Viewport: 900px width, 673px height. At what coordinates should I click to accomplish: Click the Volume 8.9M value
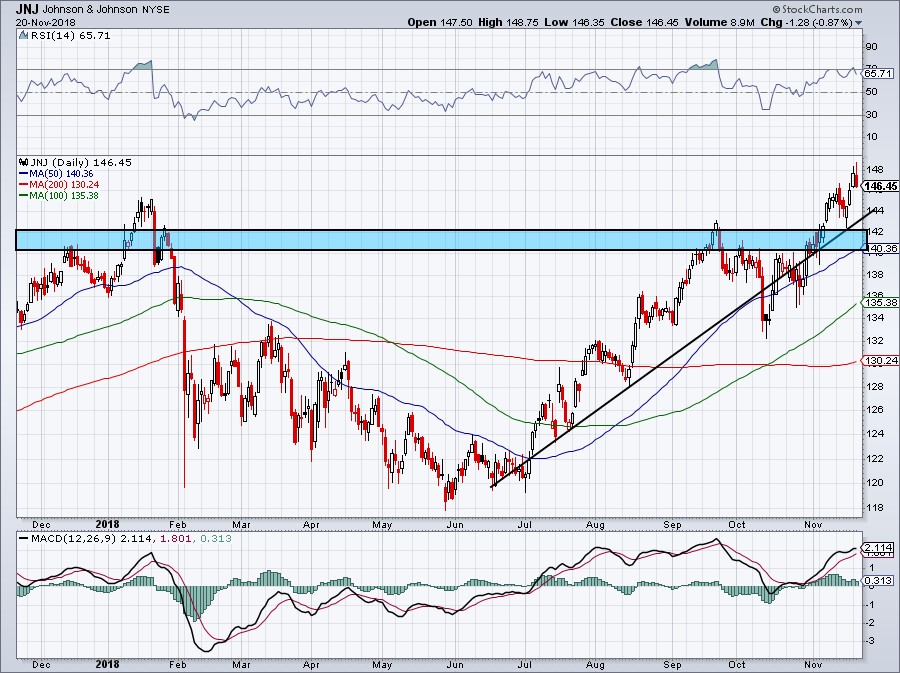pyautogui.click(x=720, y=22)
